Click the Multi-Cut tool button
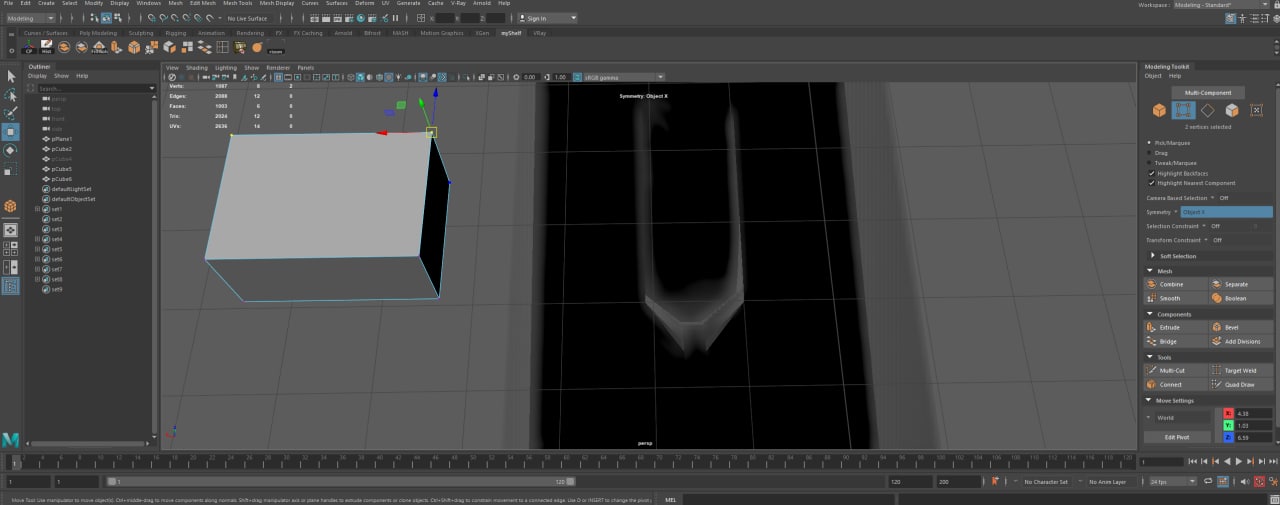The height and width of the screenshot is (505, 1280). tap(1176, 370)
